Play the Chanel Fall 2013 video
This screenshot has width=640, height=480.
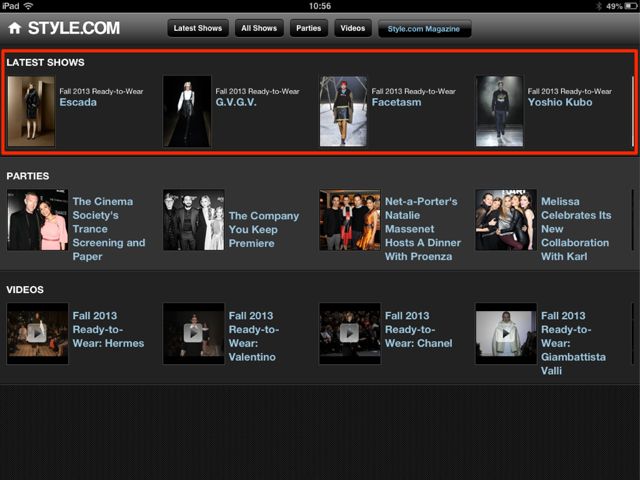tap(350, 333)
